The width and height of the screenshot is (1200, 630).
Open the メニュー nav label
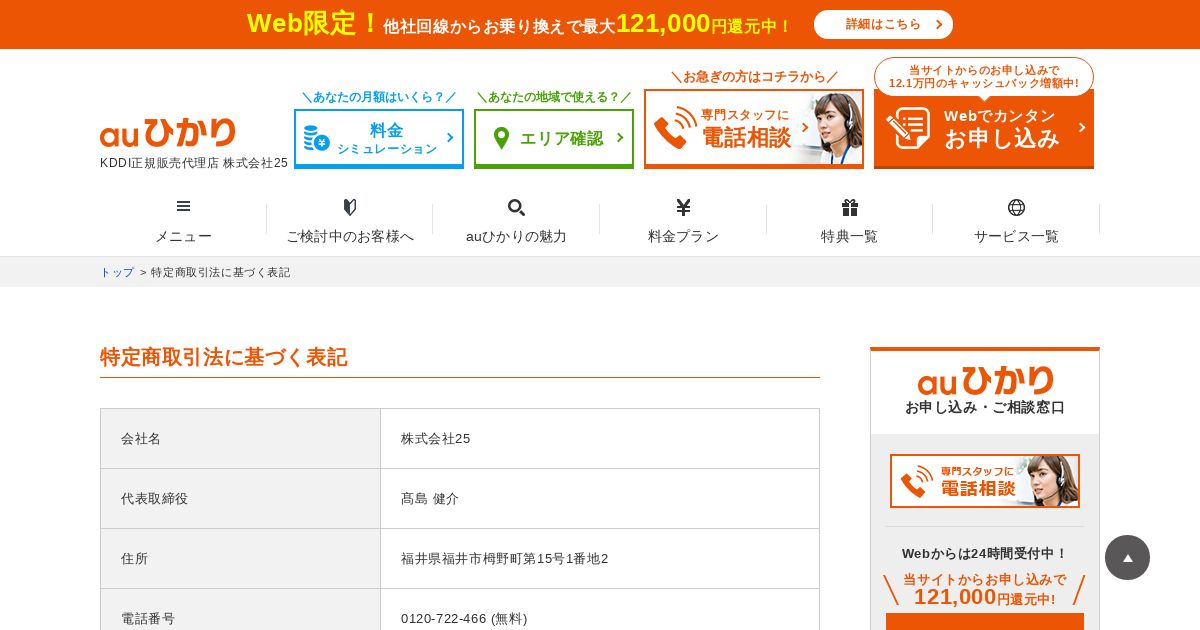point(183,236)
